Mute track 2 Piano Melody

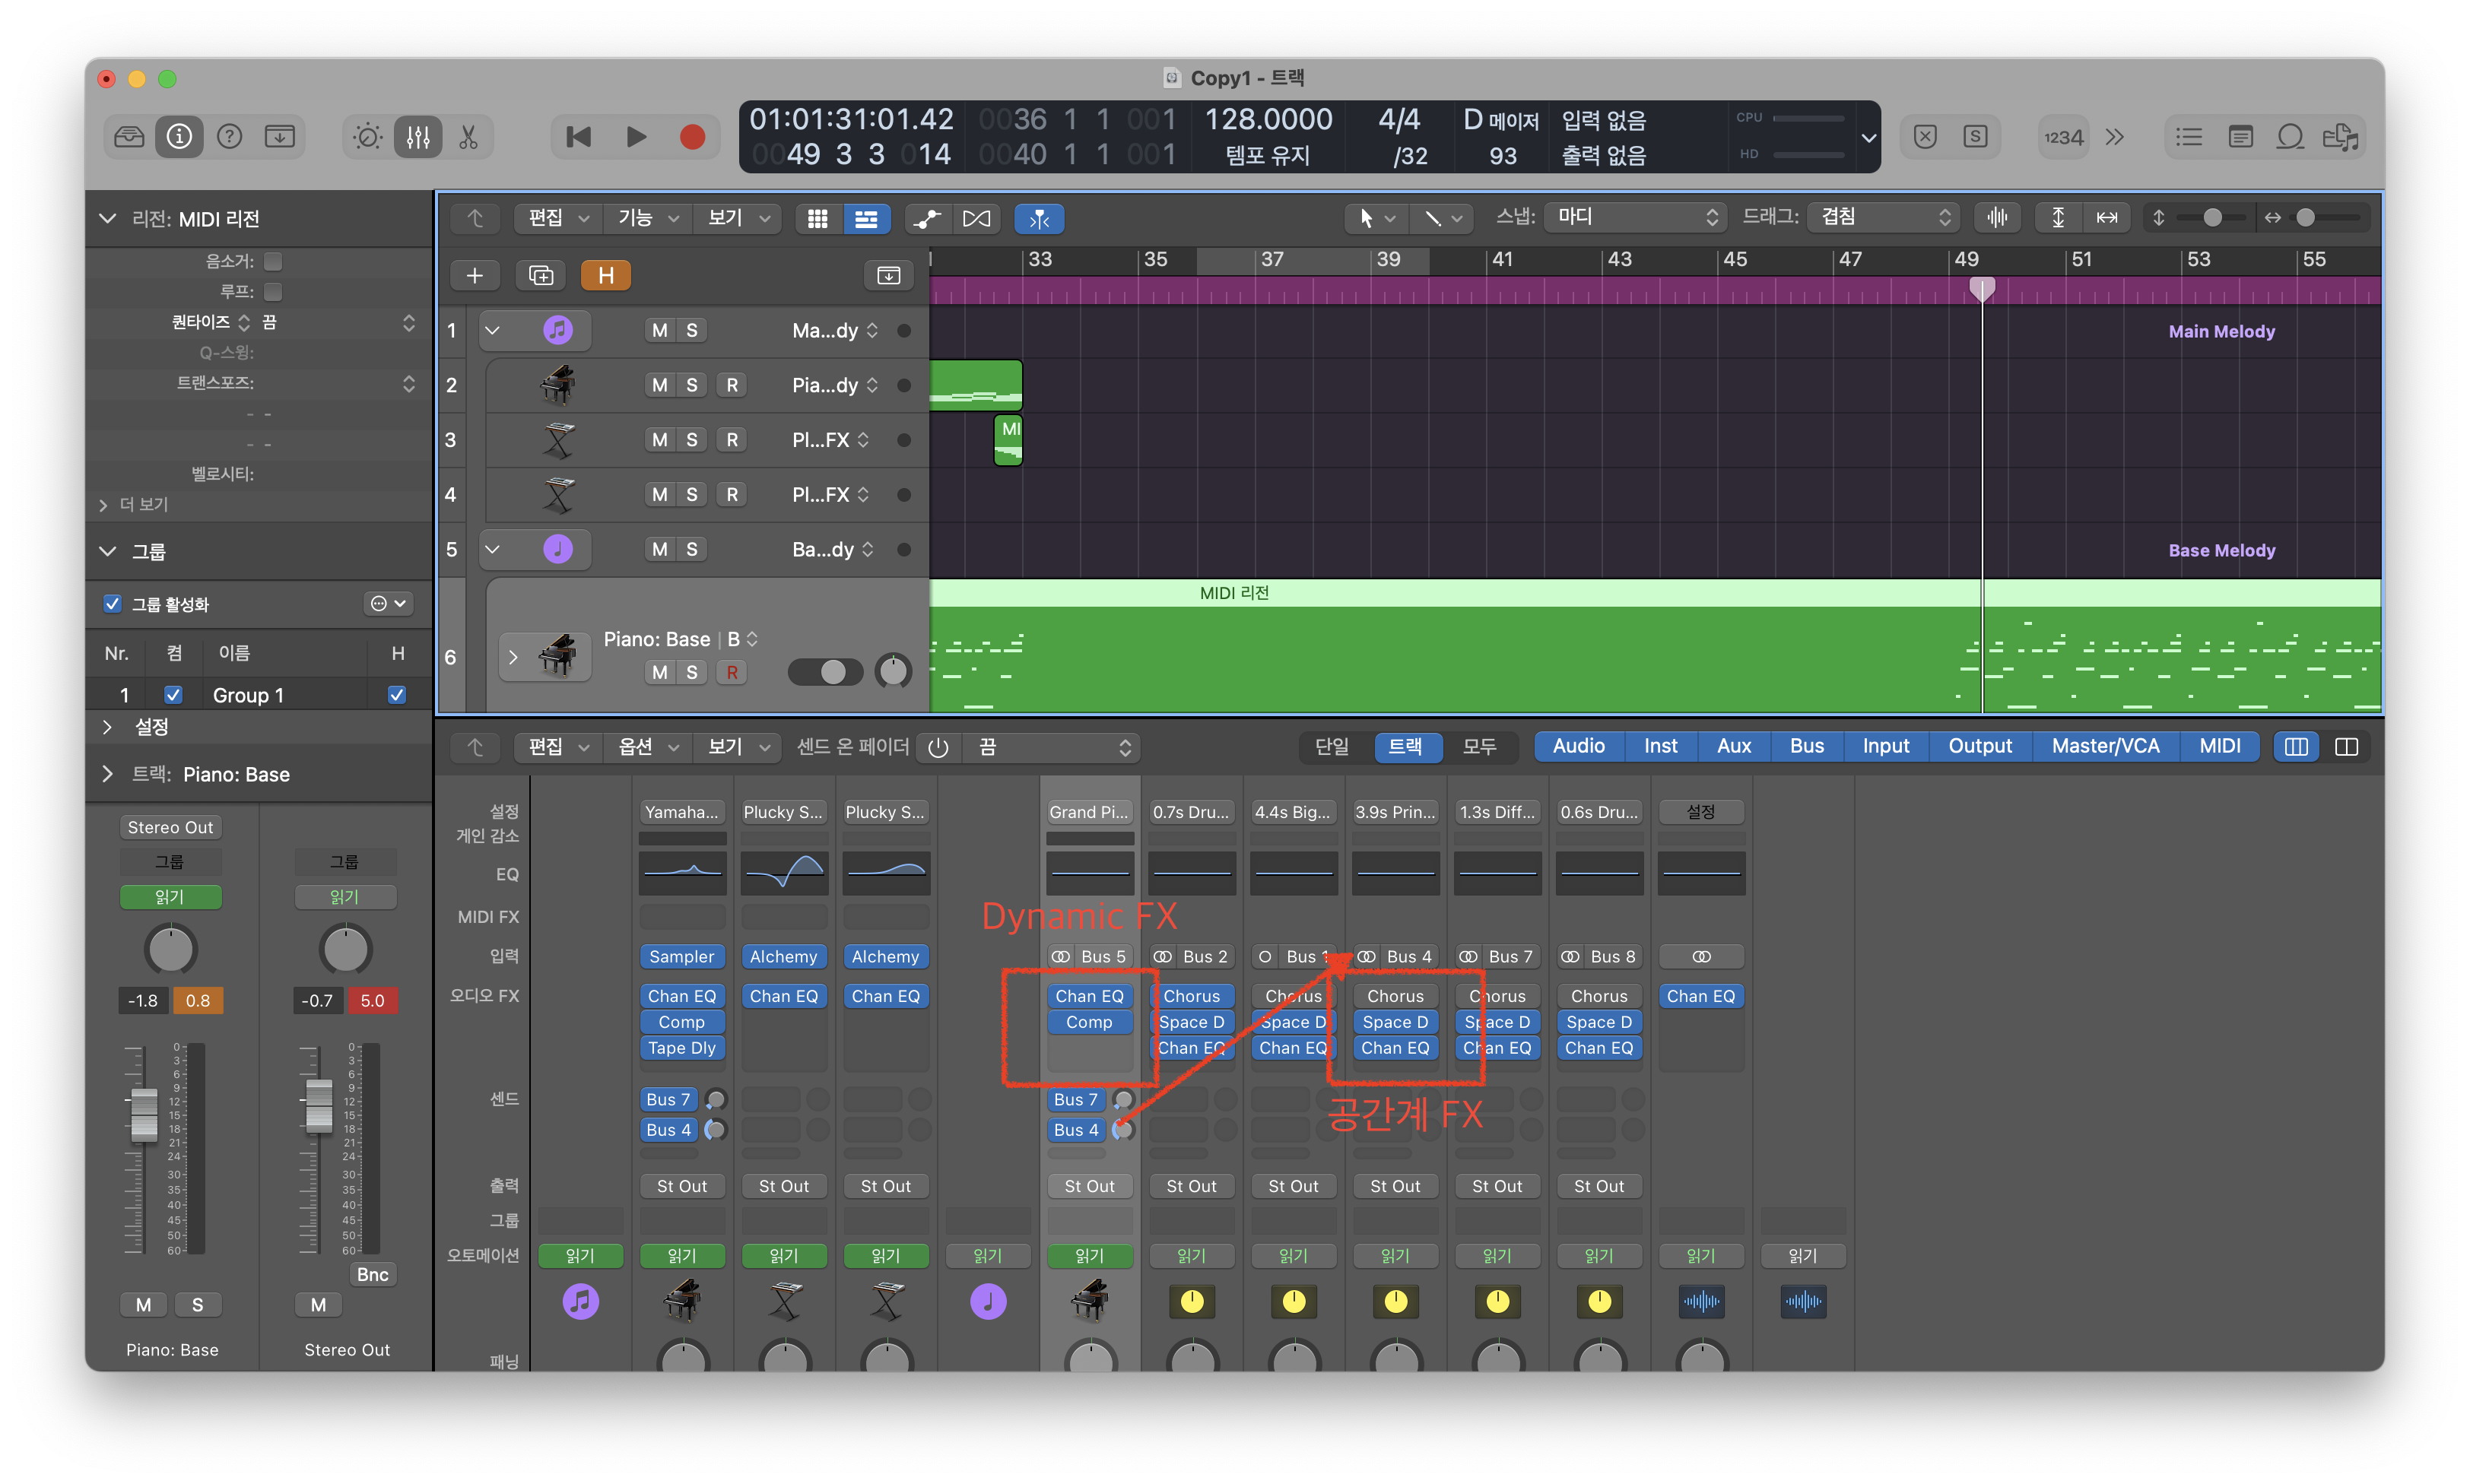click(659, 385)
